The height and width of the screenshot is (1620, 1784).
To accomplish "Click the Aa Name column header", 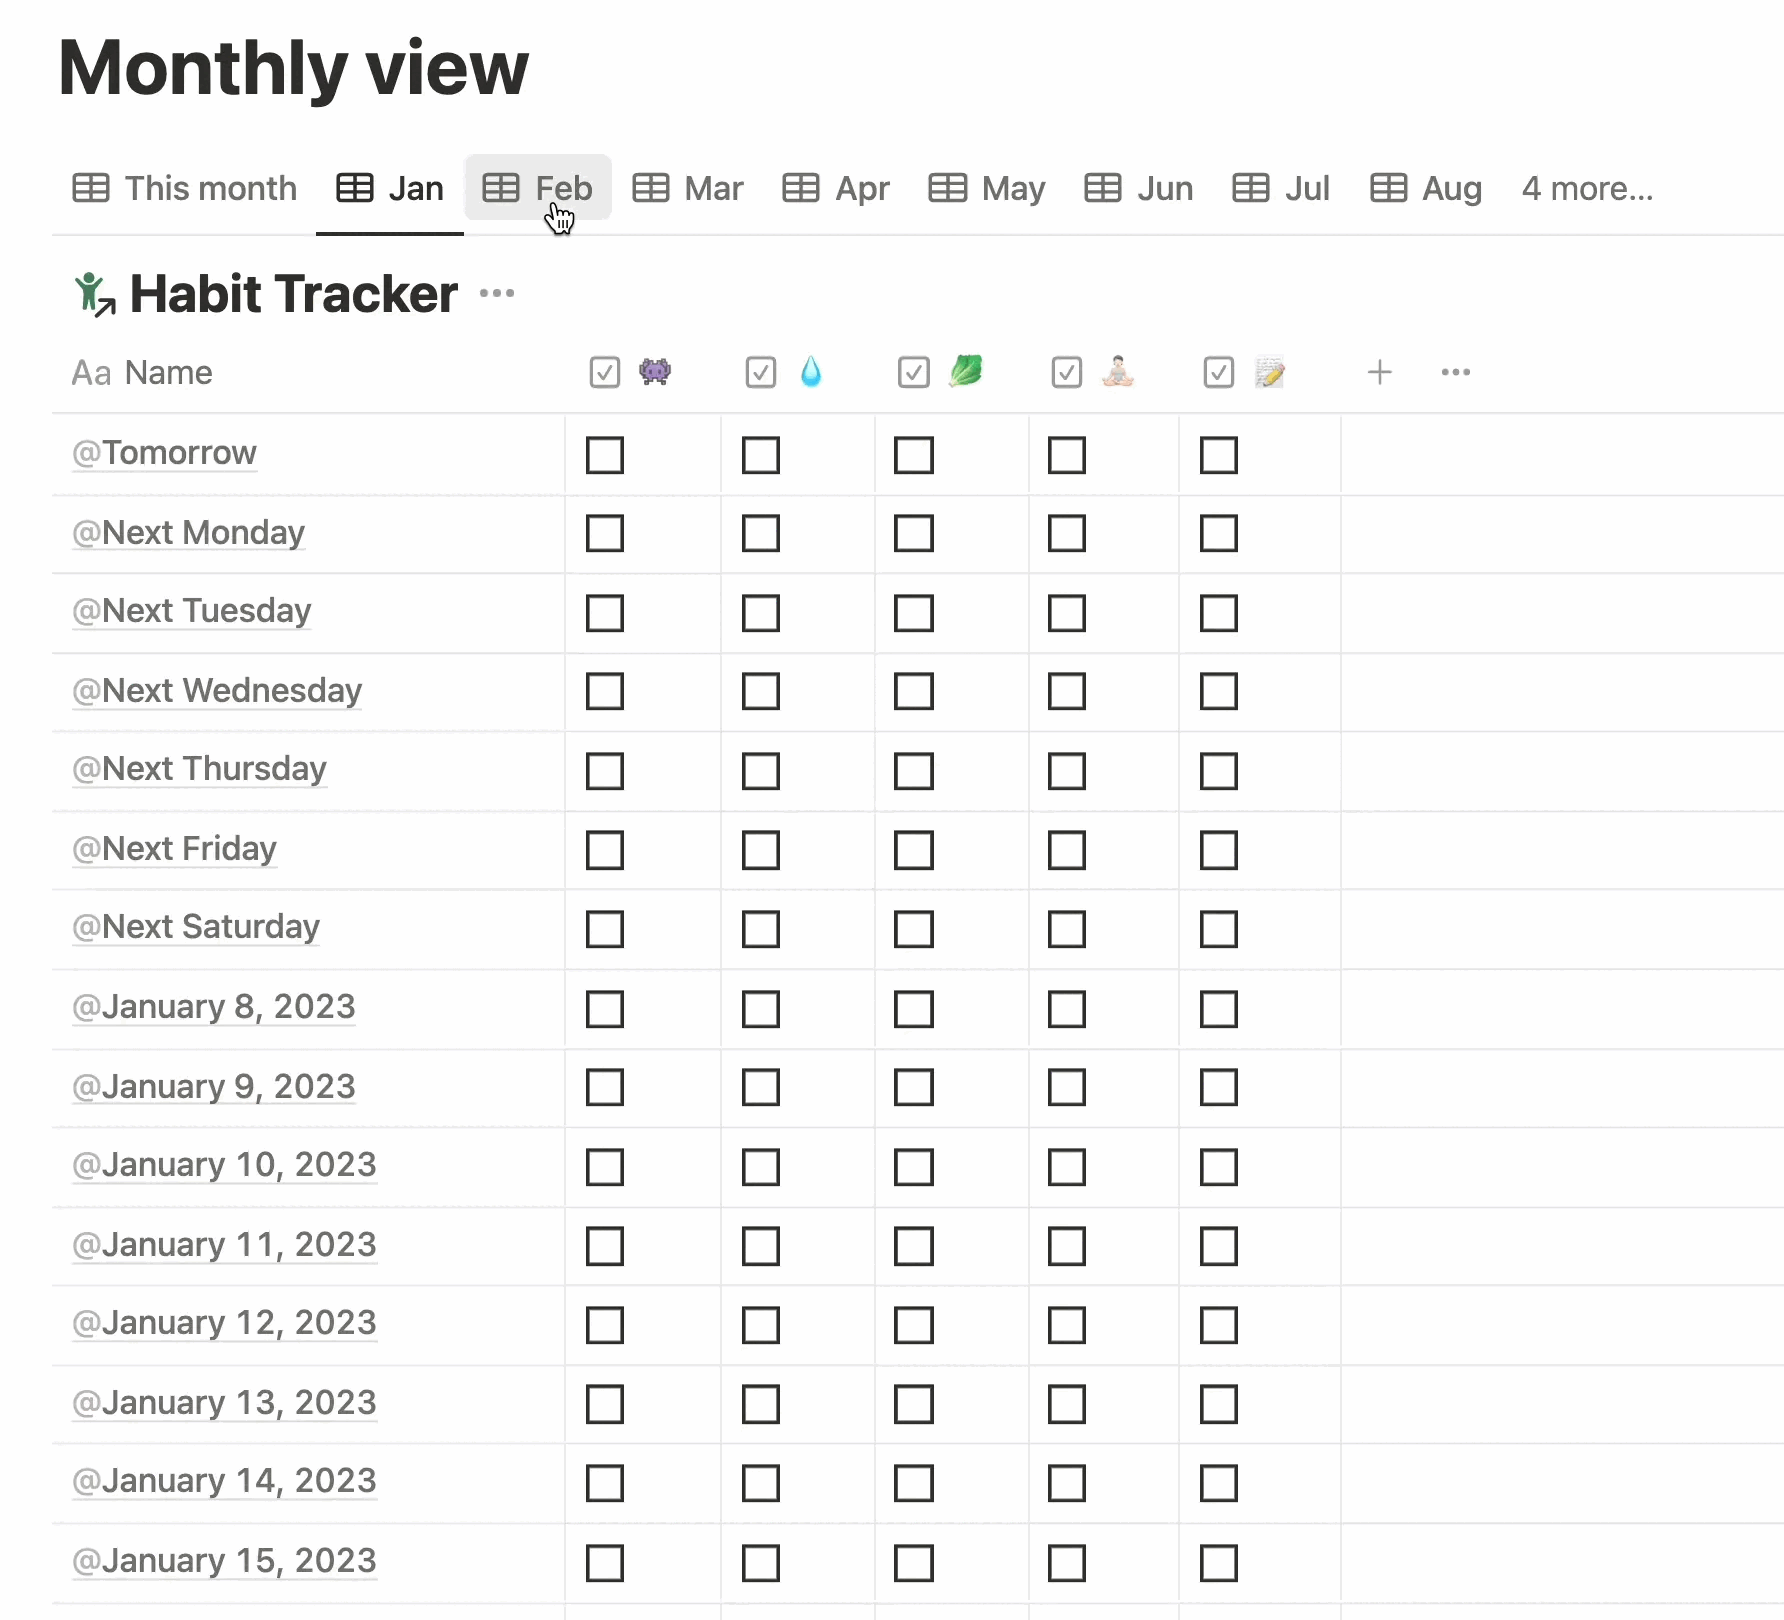I will (142, 372).
